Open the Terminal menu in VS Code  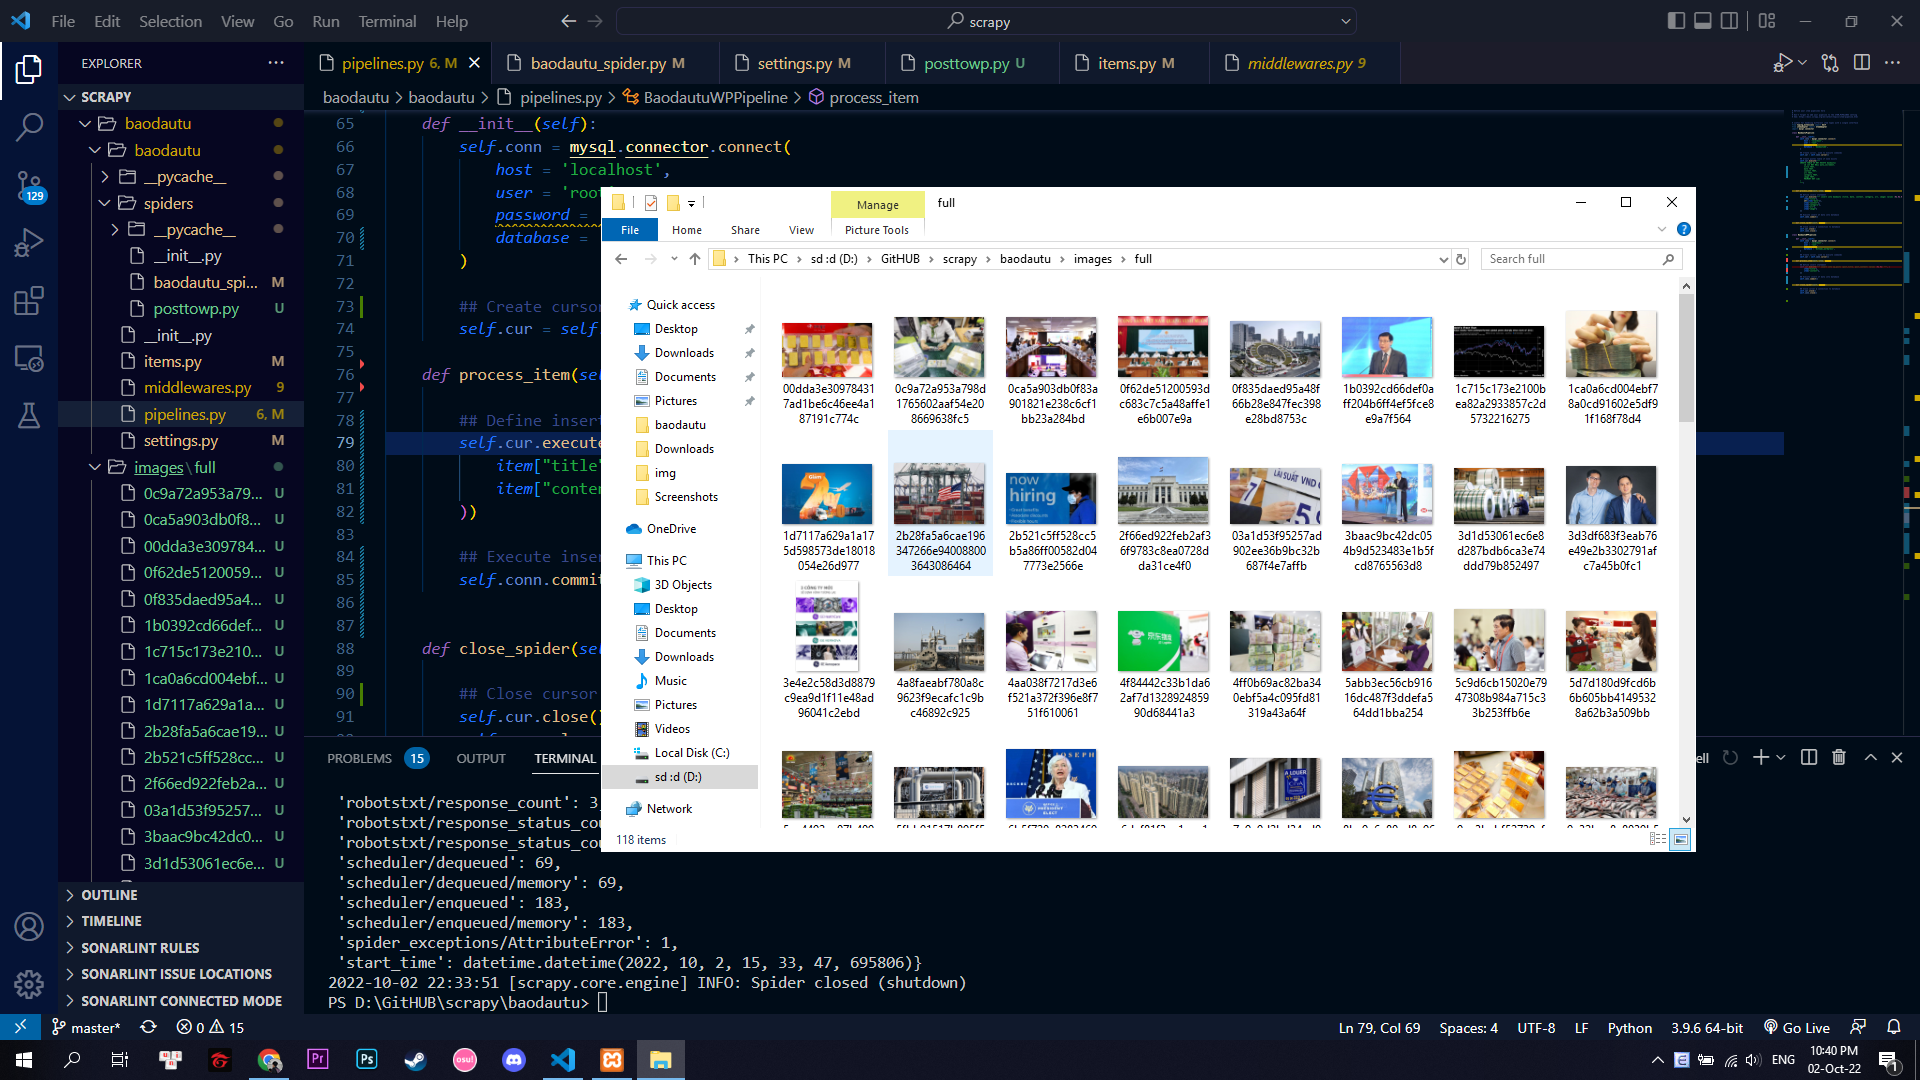pos(386,21)
